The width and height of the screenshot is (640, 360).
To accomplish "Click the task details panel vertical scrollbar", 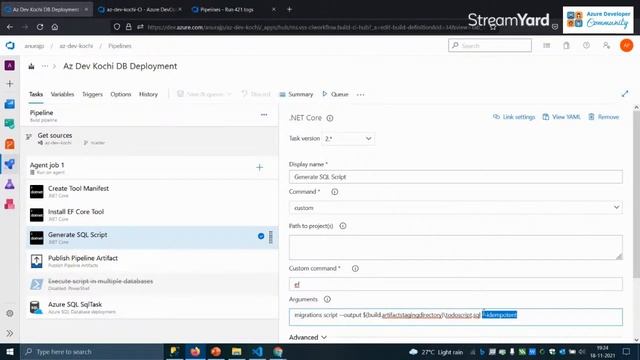I will [636, 194].
